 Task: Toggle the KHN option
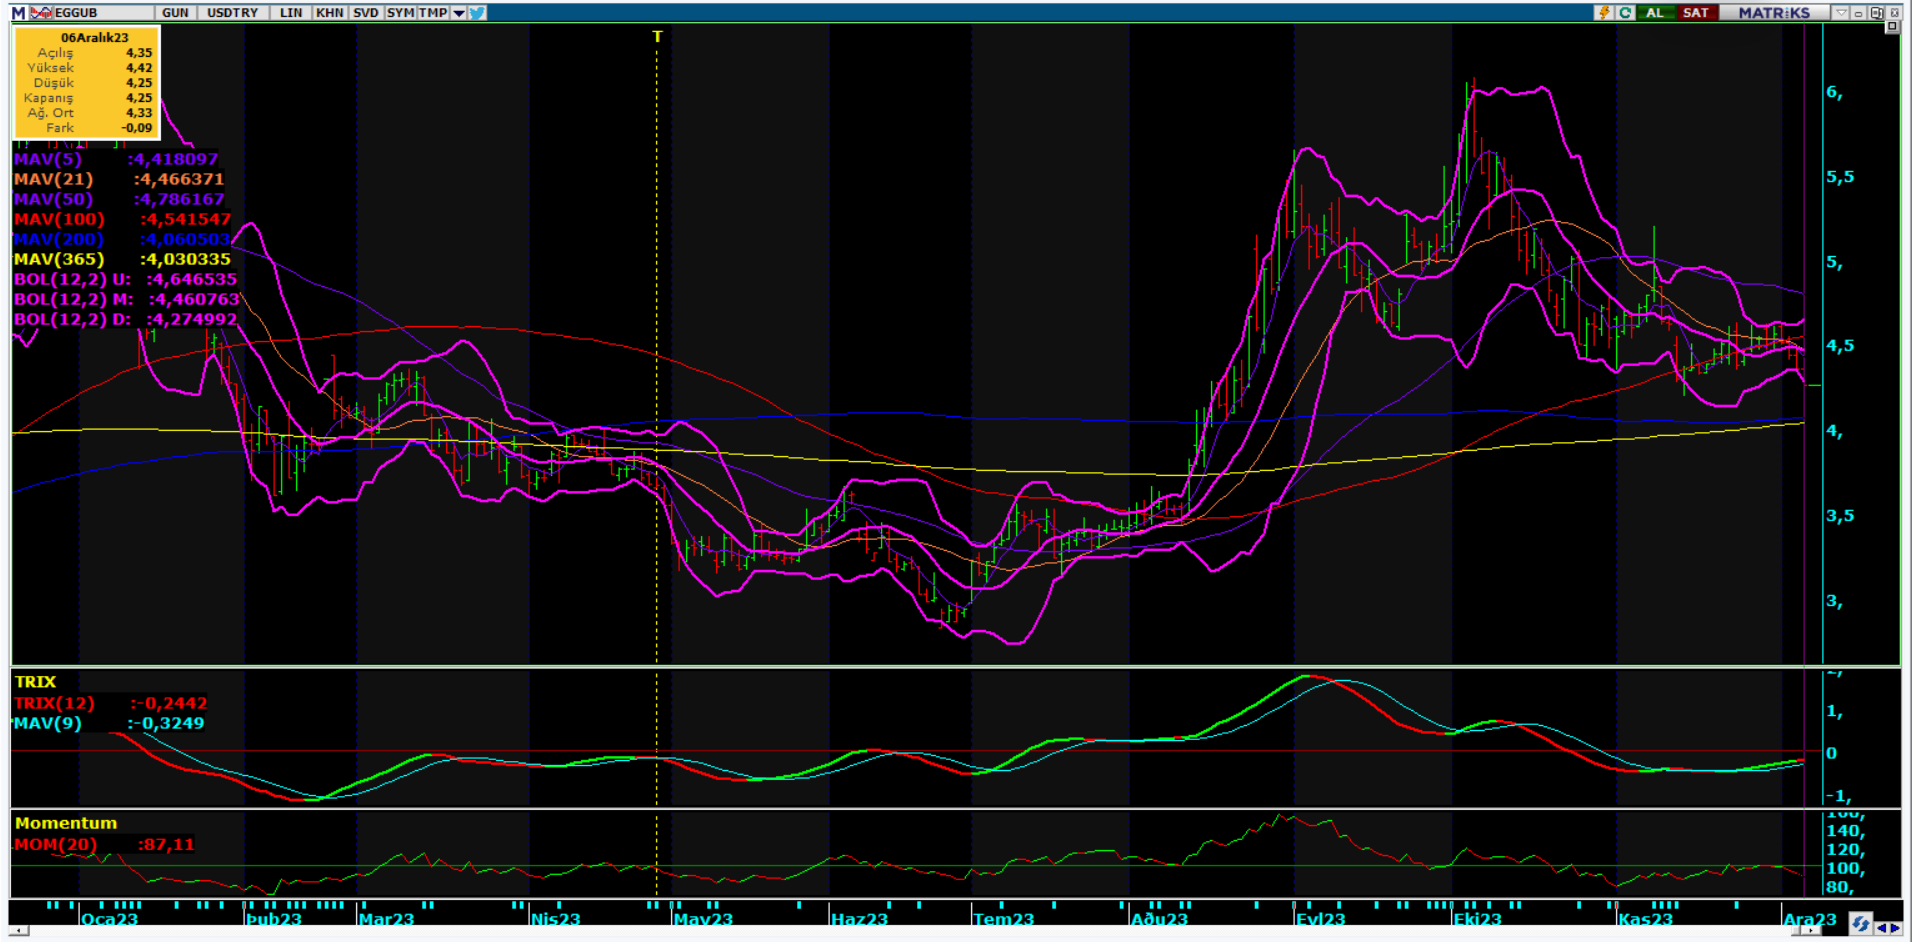click(330, 12)
